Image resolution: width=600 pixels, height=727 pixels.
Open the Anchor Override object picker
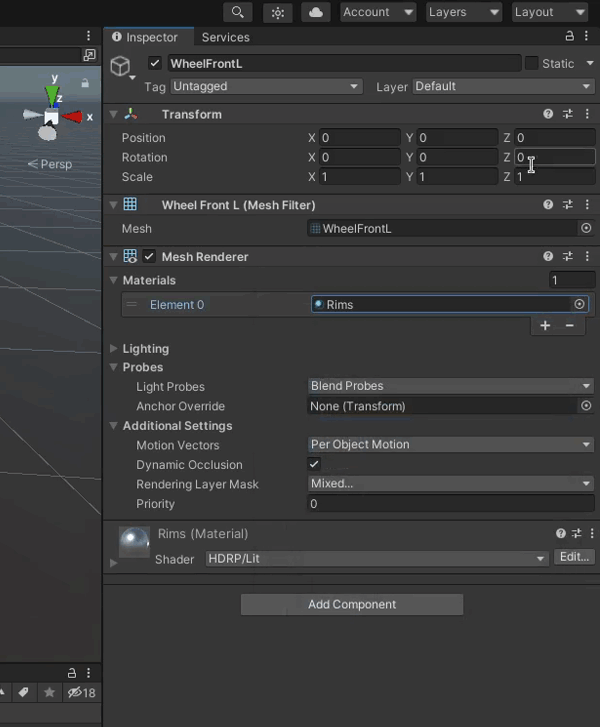coord(586,406)
